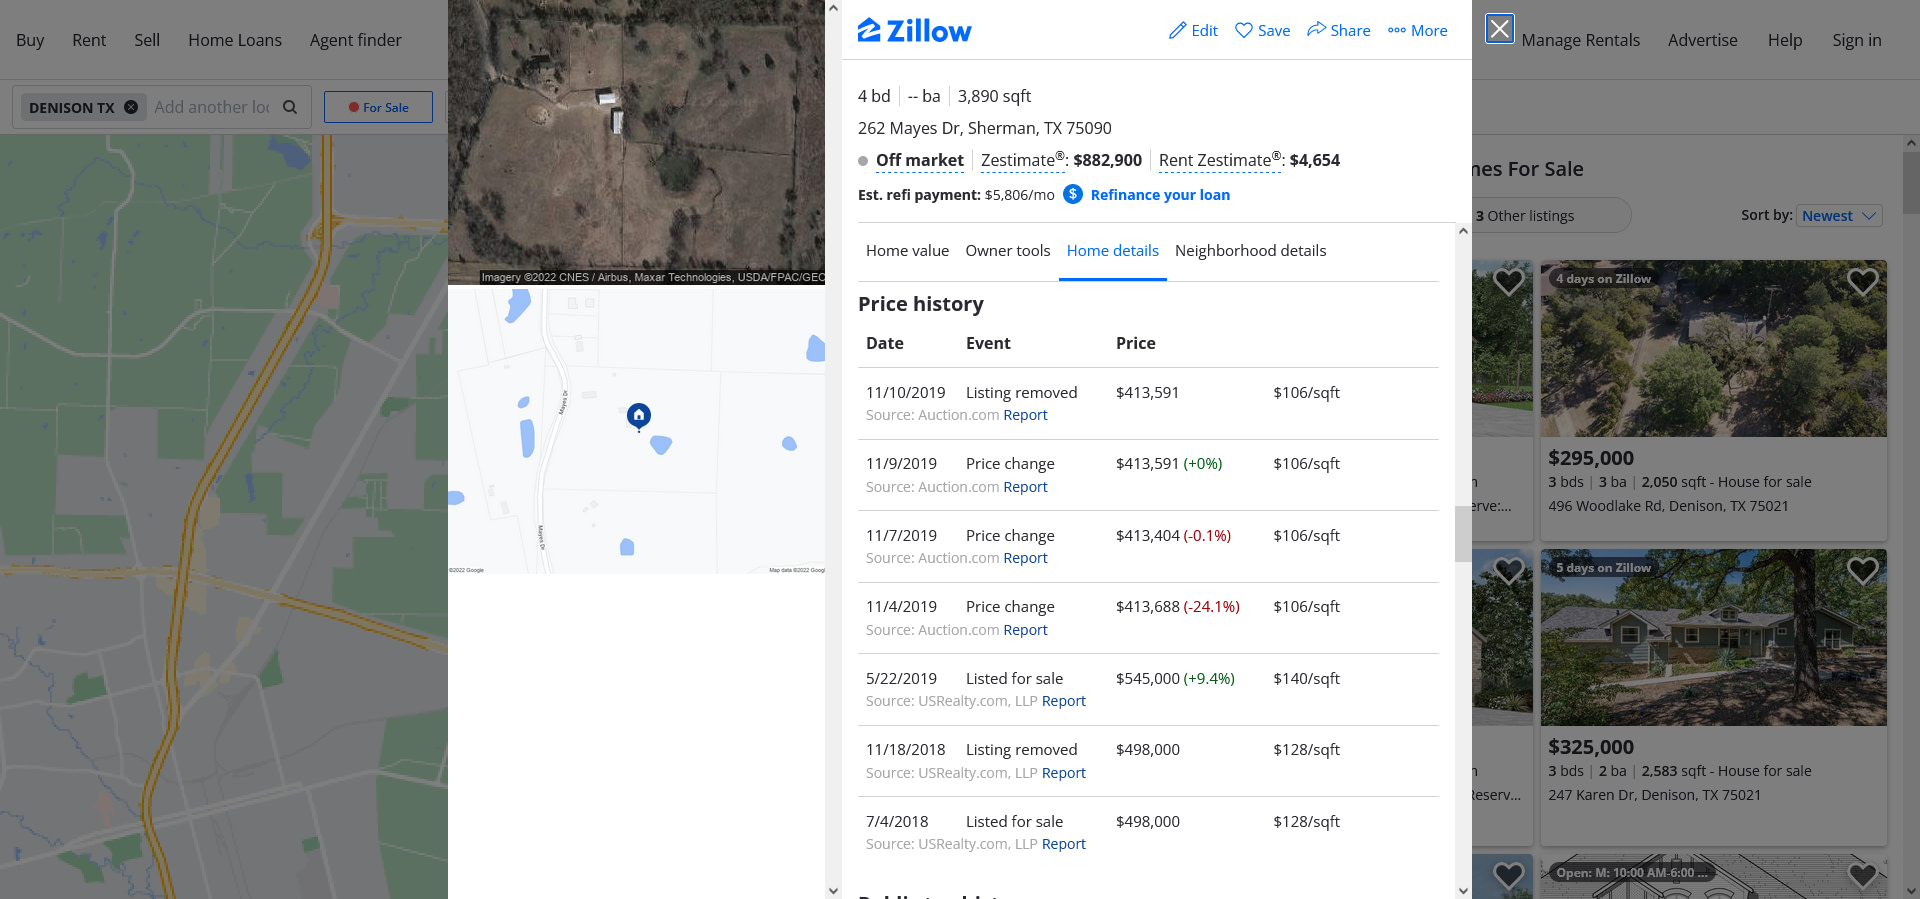Viewport: 1920px width, 899px height.
Task: Open the Home Loans menu
Action: (235, 40)
